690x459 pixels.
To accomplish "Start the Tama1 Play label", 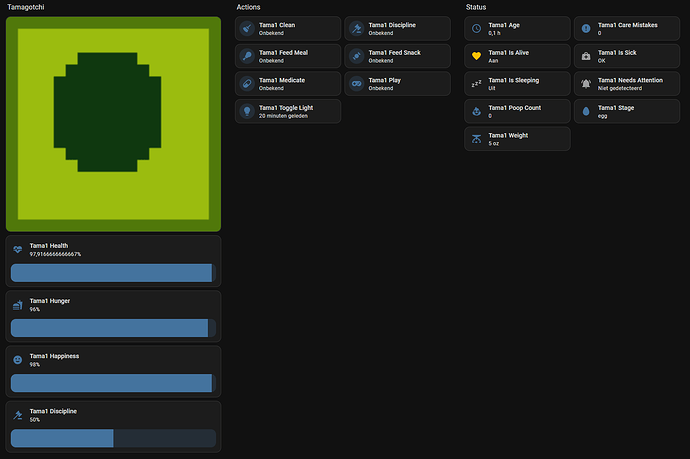I will pos(385,81).
